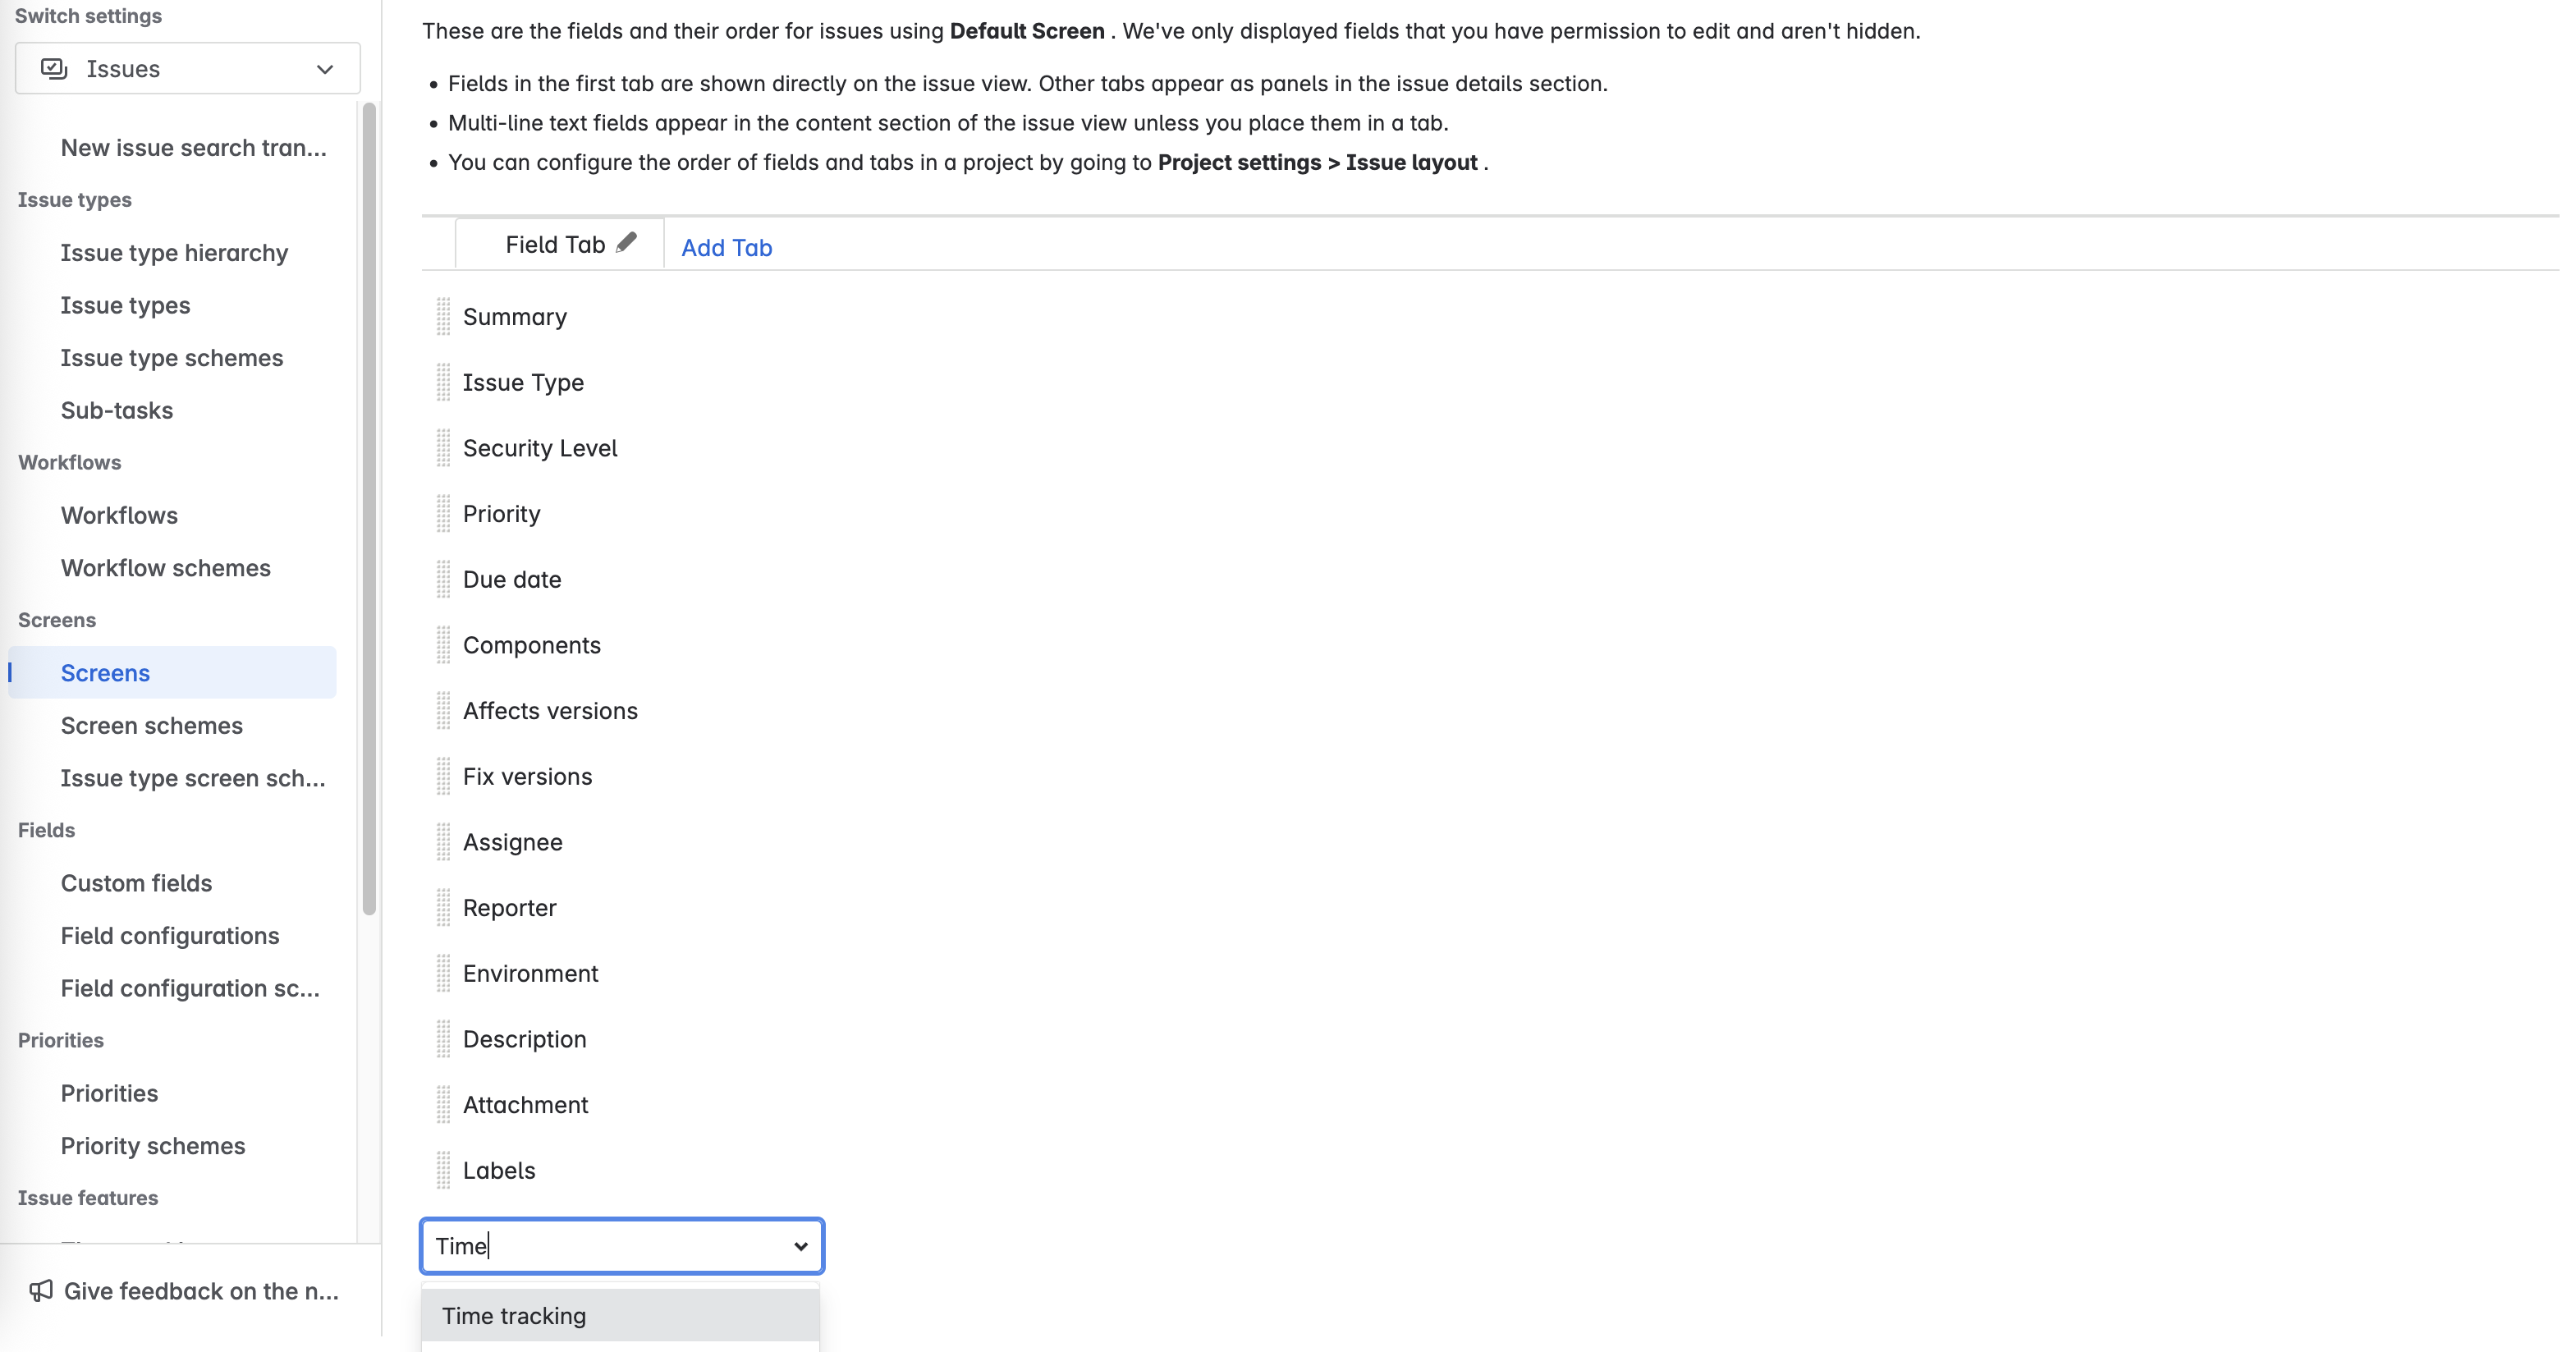Screen dimensions: 2576x1352
Task: Click the Add Tab link
Action: (726, 247)
